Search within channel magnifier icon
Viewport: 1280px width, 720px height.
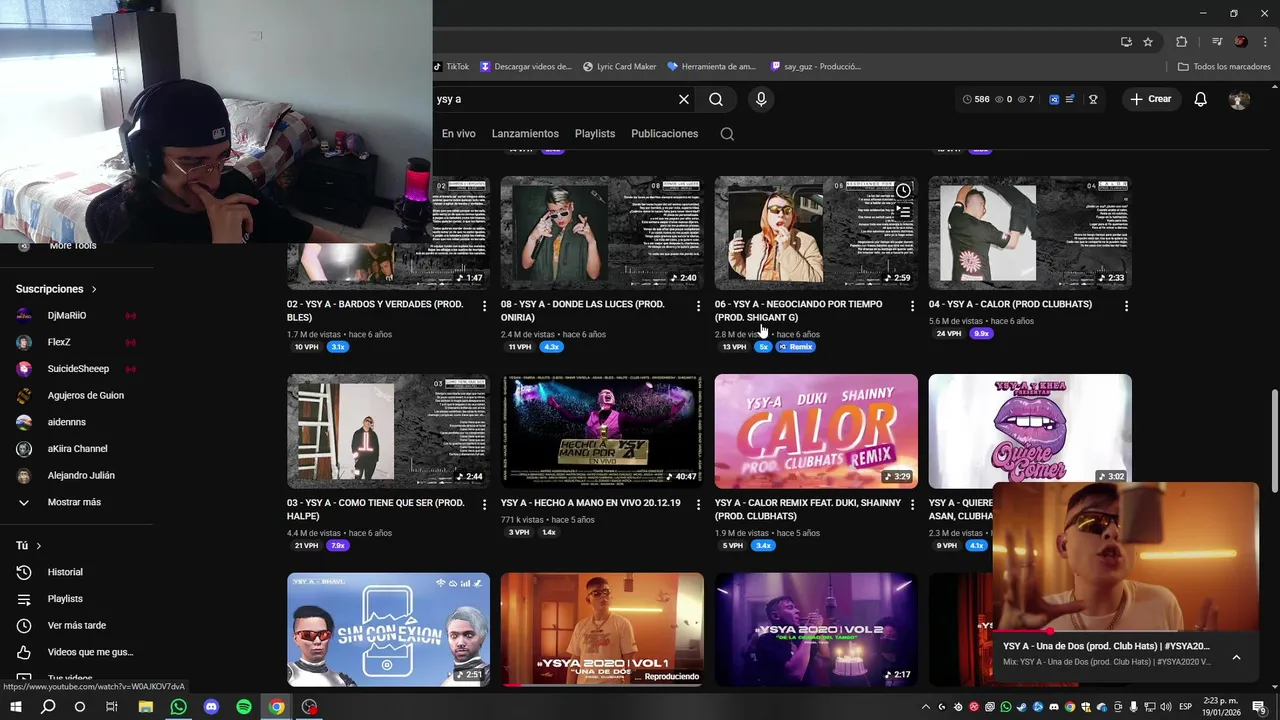(x=727, y=133)
